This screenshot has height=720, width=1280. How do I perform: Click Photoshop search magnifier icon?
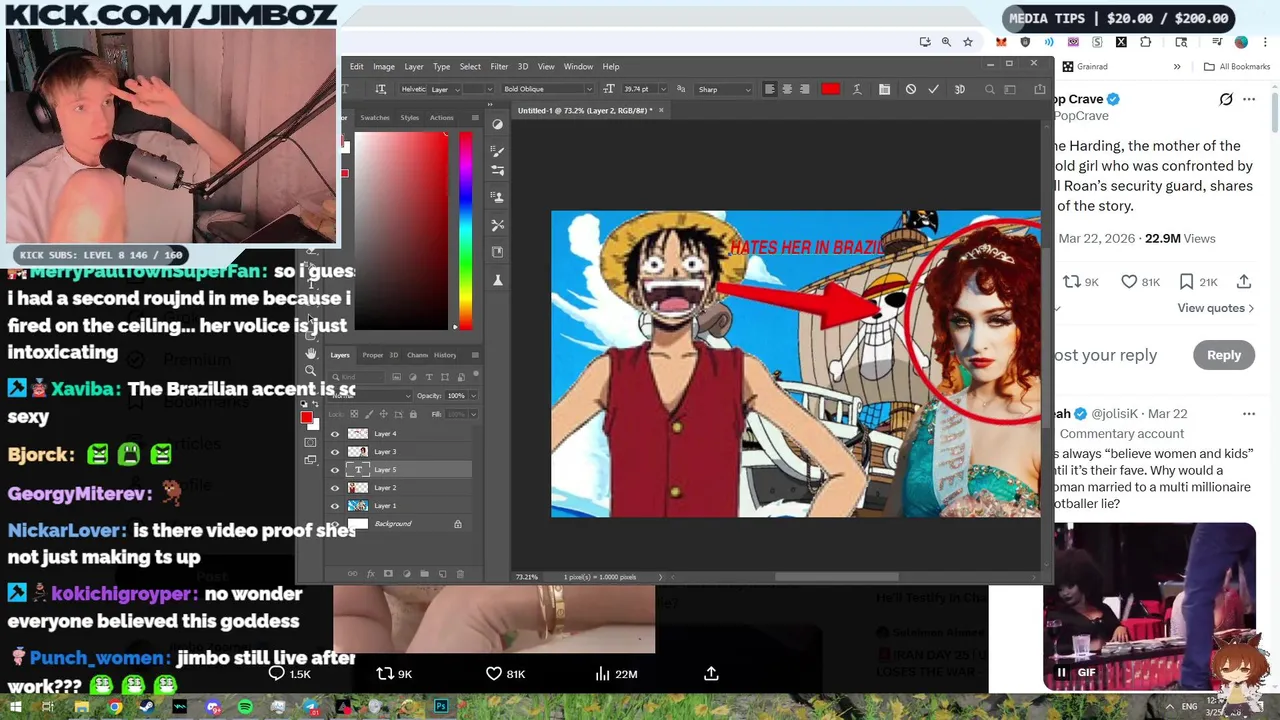pyautogui.click(x=990, y=89)
